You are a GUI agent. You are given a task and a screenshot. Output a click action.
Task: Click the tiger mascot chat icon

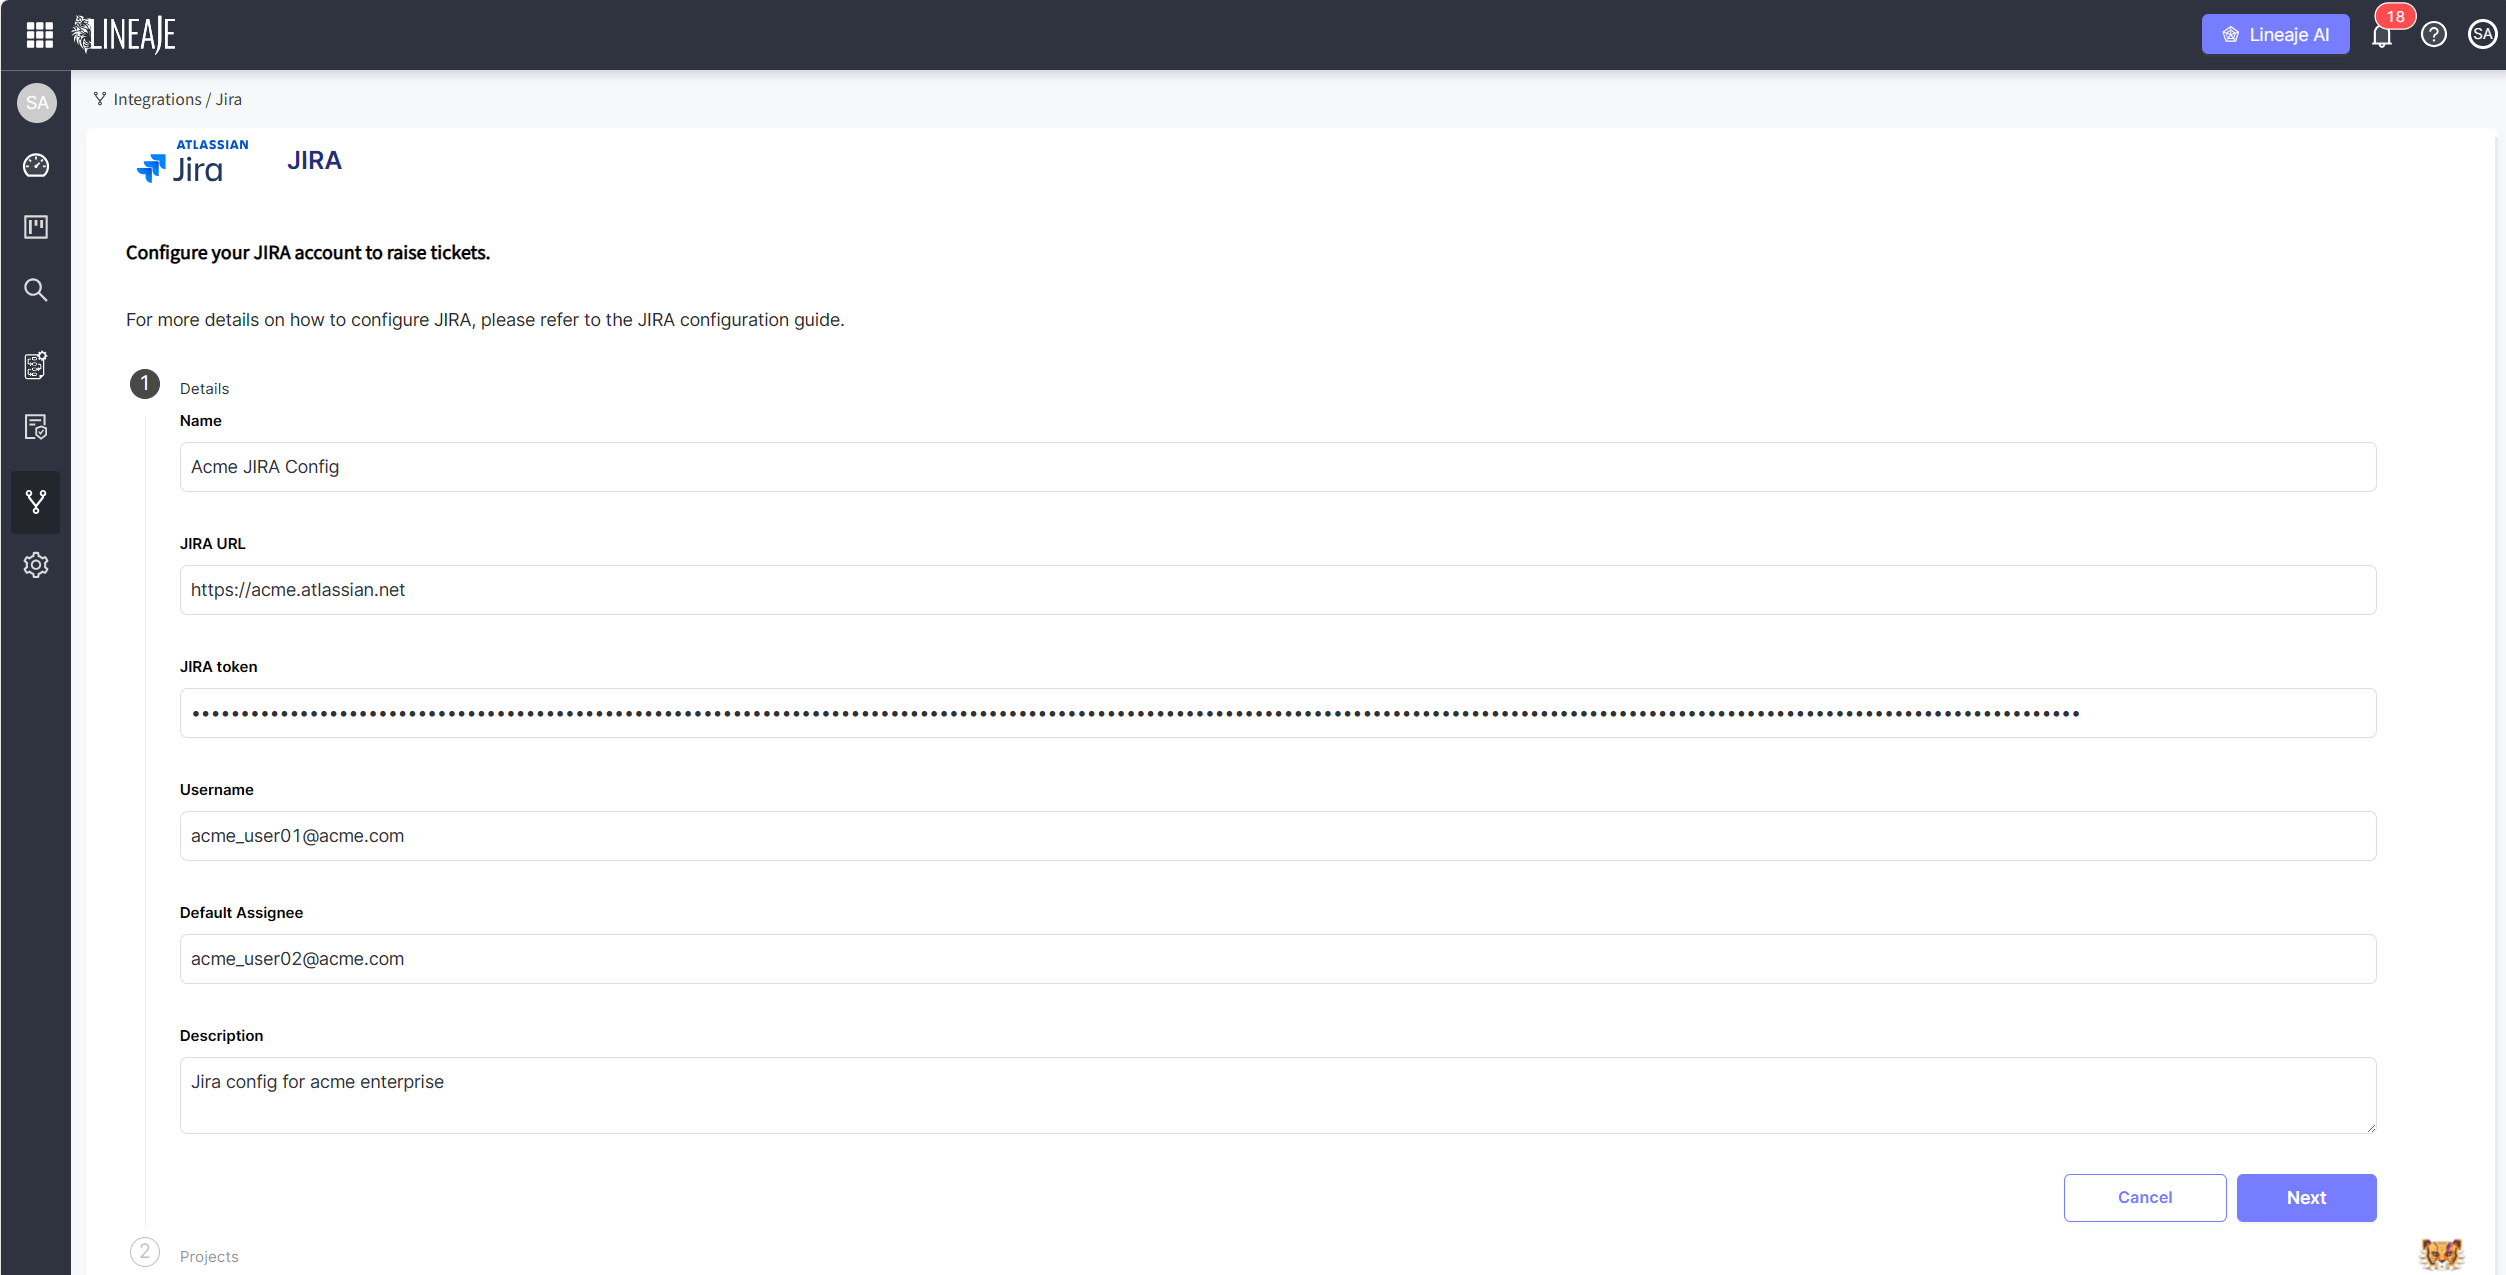point(2441,1253)
